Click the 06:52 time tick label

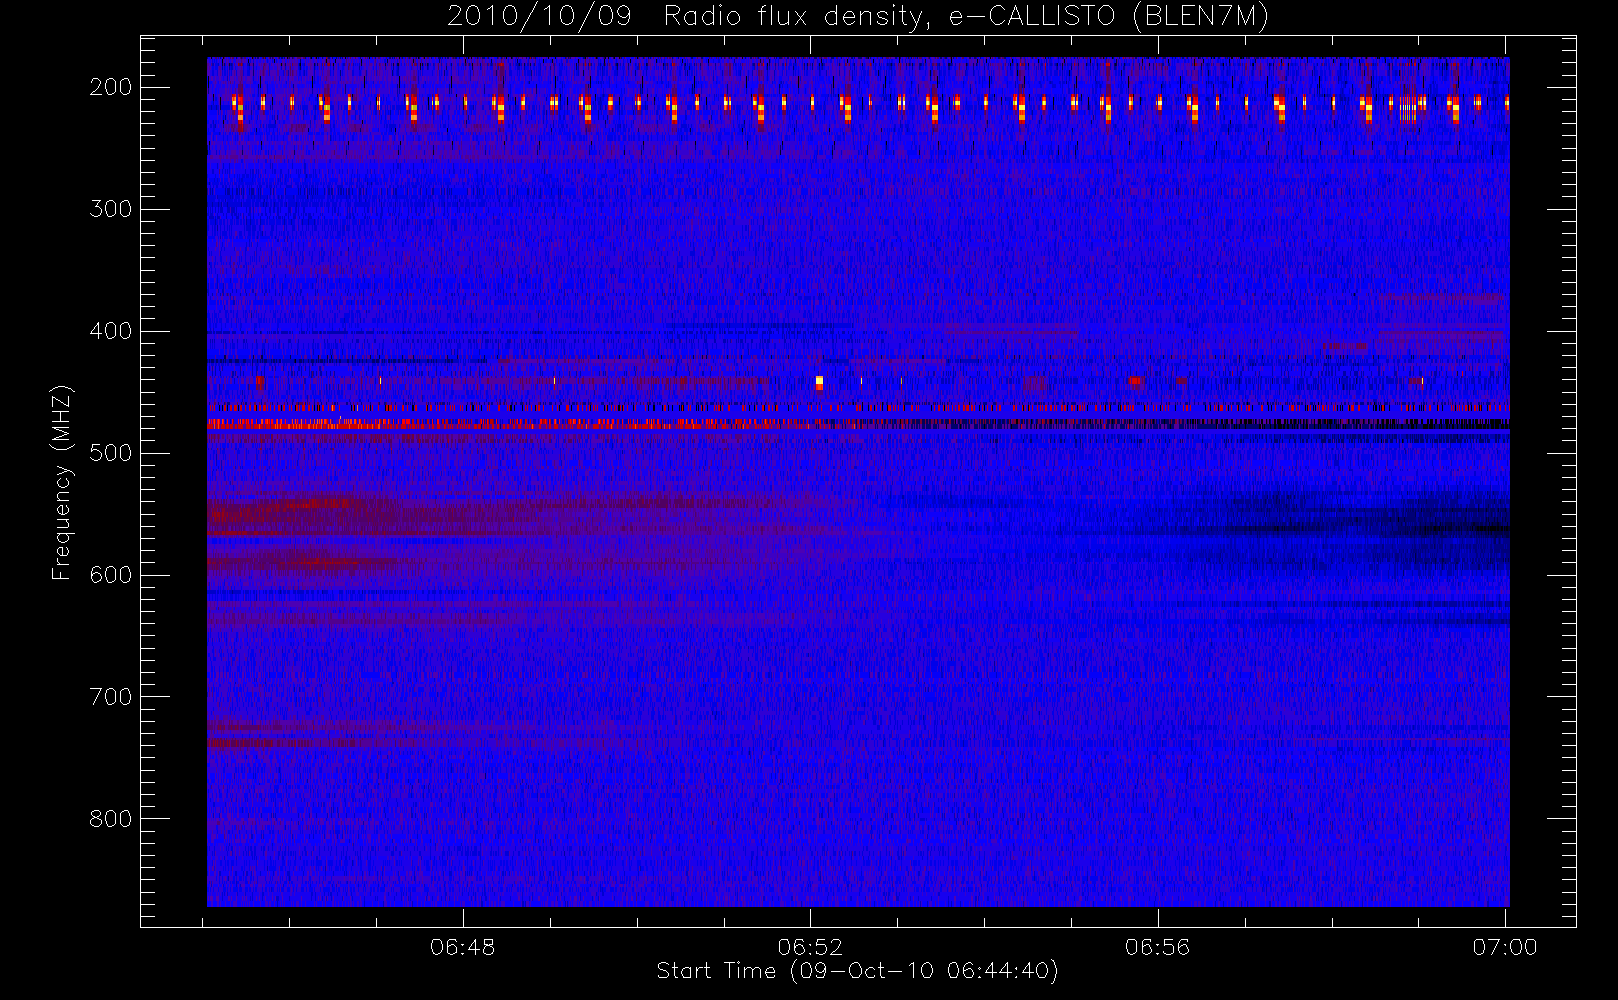(810, 947)
